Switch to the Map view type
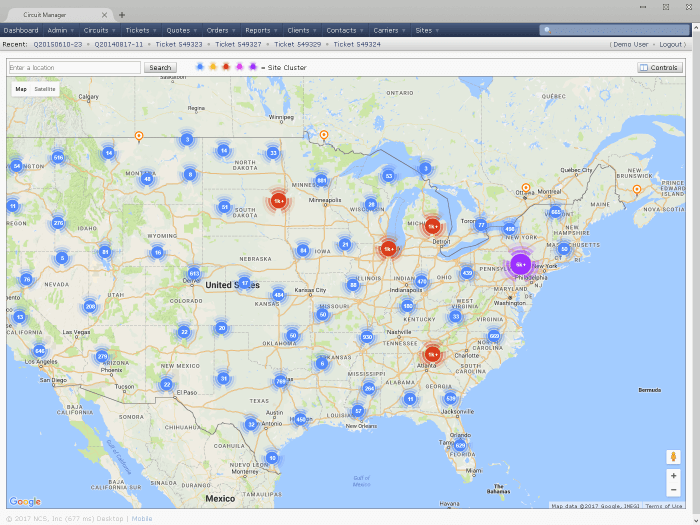 (x=21, y=89)
